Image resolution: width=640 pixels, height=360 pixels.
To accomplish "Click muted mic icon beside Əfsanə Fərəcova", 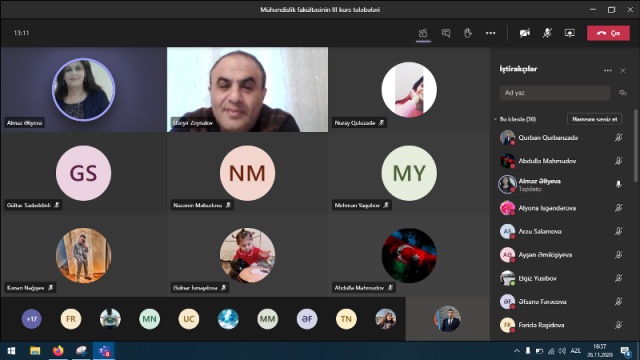I will (618, 302).
